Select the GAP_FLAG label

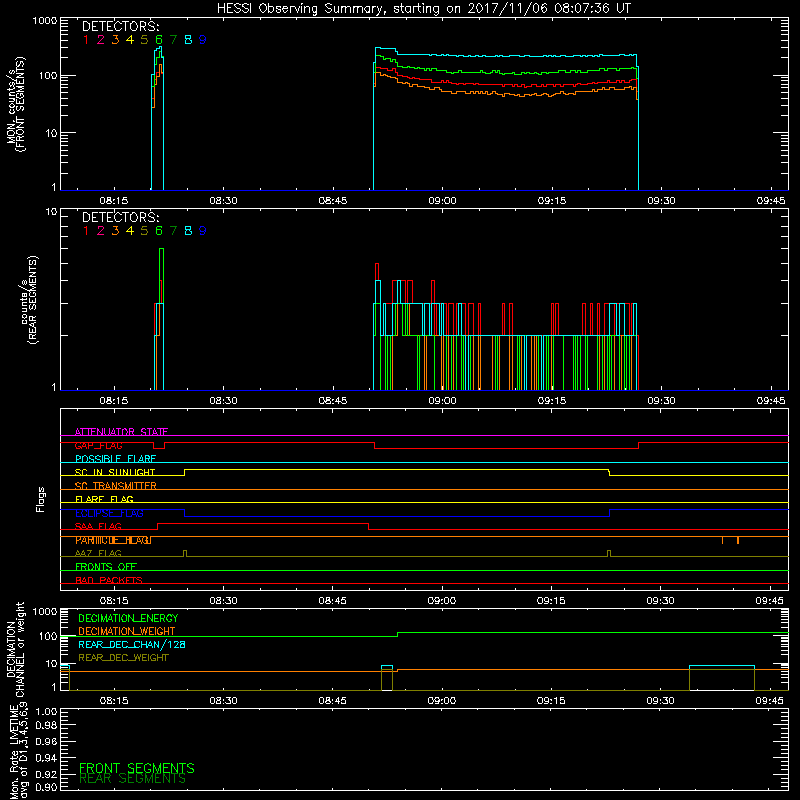click(x=98, y=446)
